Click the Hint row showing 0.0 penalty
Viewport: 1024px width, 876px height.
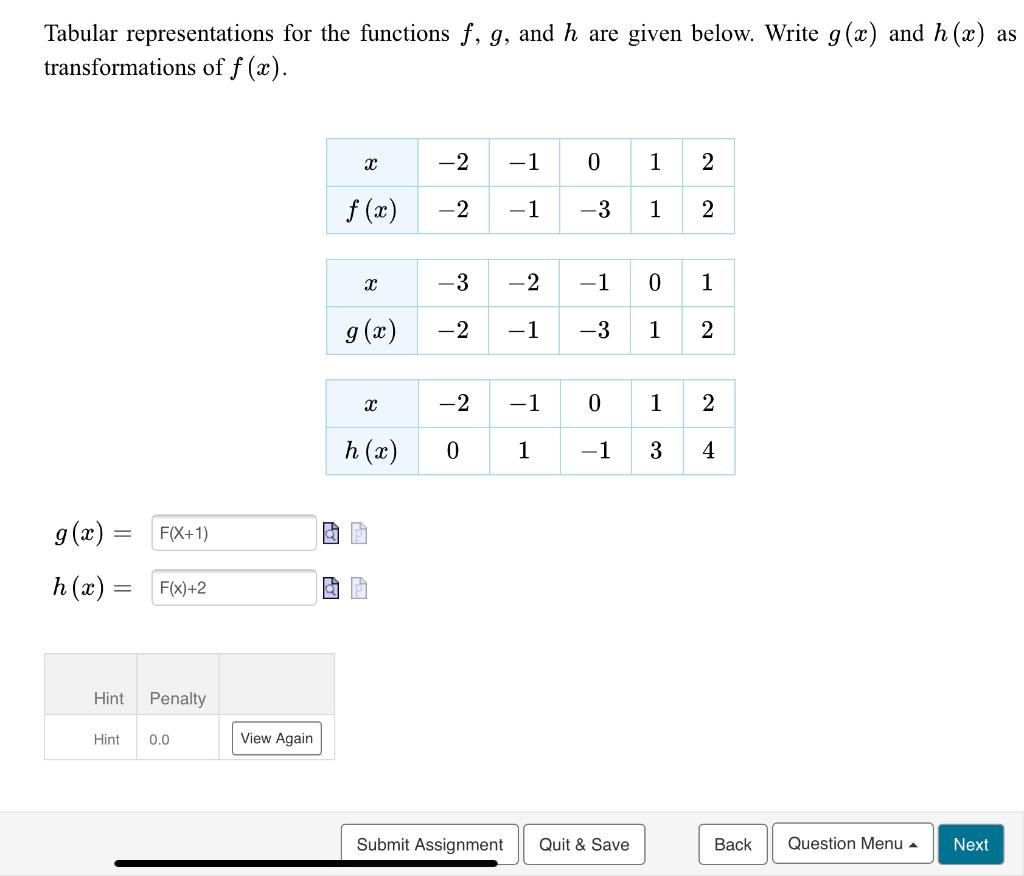pos(107,739)
